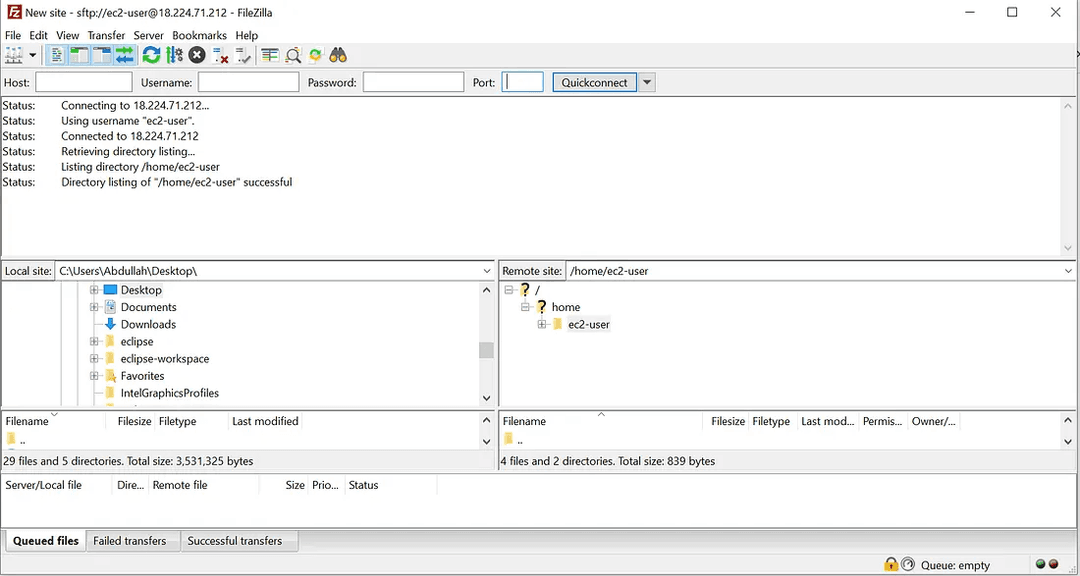The image size is (1080, 576).
Task: Select the Downloads folder in local tree
Action: [148, 325]
